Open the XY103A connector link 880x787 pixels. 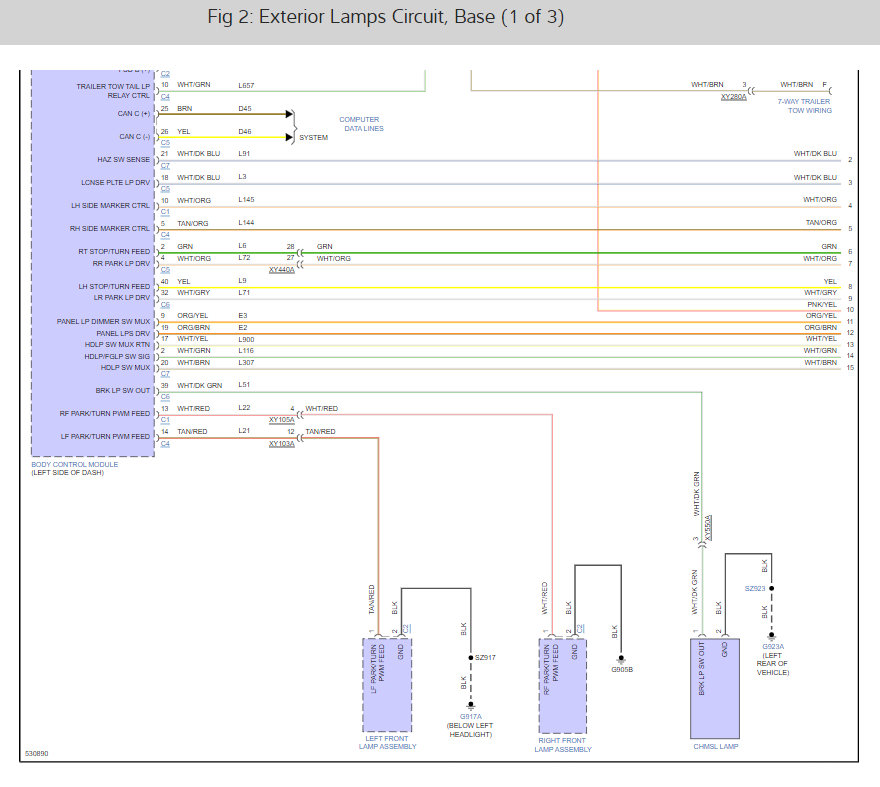pyautogui.click(x=281, y=444)
